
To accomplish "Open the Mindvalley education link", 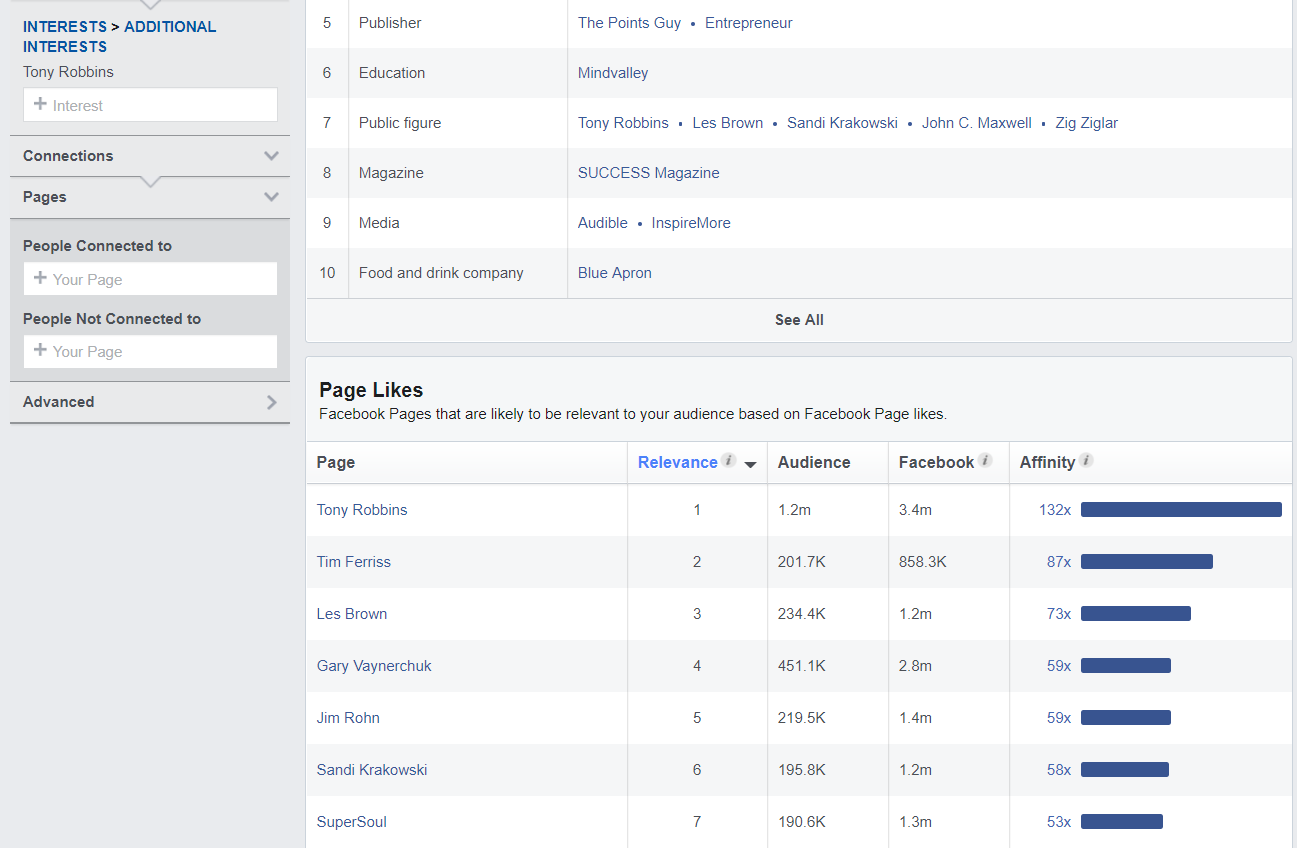I will click(613, 73).
